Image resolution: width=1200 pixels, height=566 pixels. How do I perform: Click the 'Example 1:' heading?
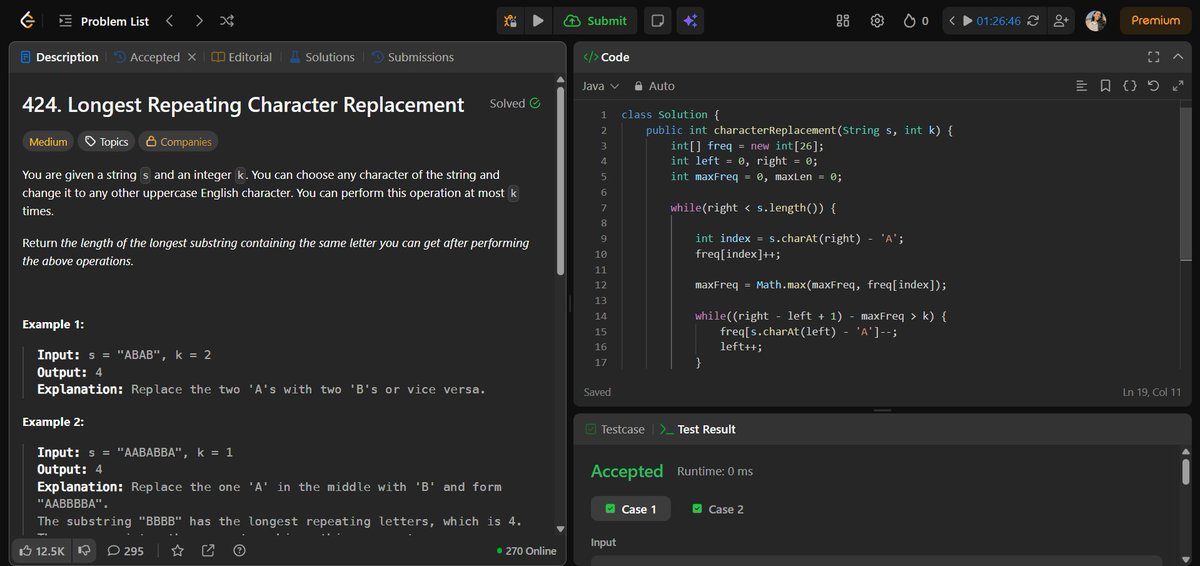click(53, 325)
